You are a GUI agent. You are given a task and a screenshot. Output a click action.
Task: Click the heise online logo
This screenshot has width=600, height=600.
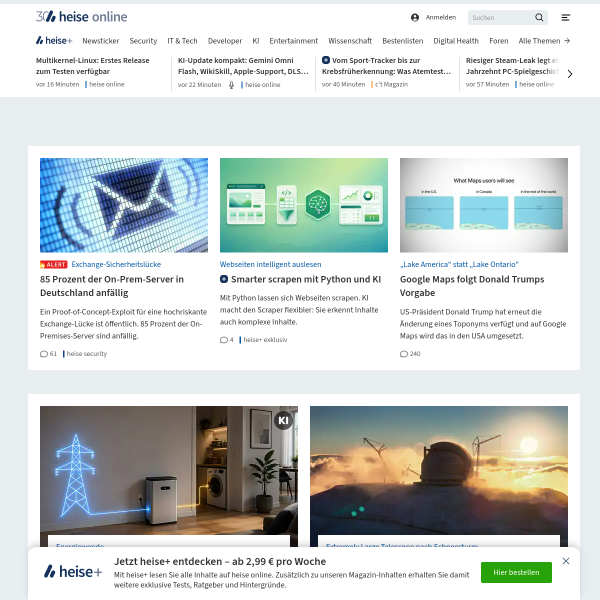(82, 17)
